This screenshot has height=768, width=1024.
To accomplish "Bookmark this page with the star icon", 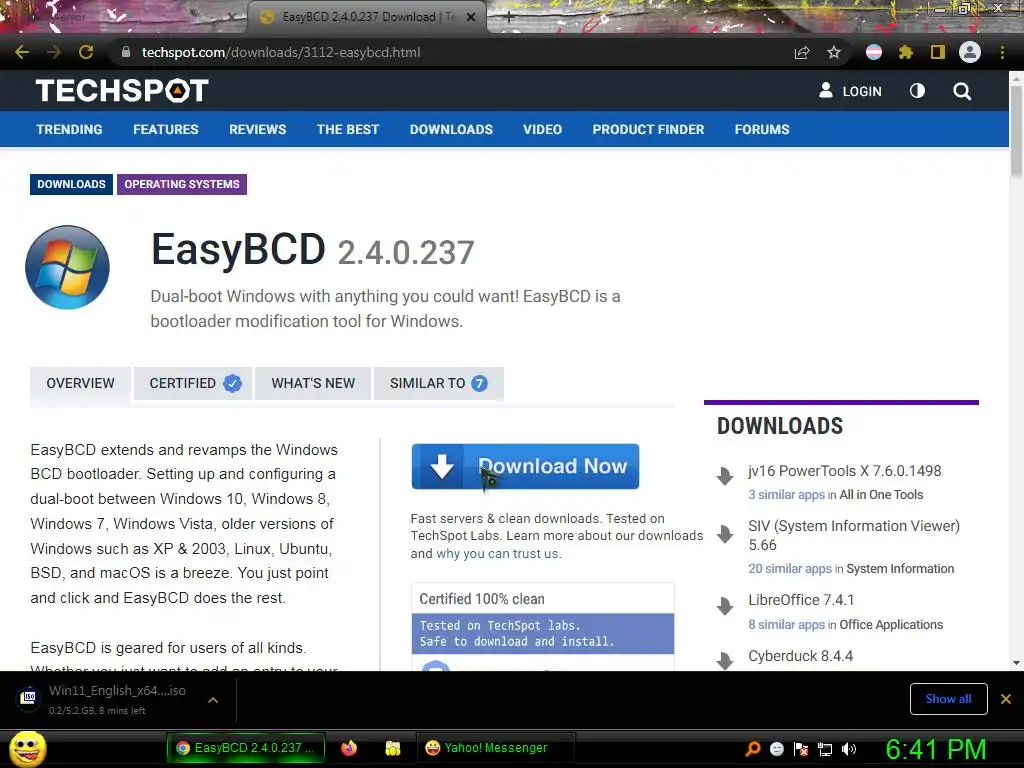I will click(x=833, y=52).
